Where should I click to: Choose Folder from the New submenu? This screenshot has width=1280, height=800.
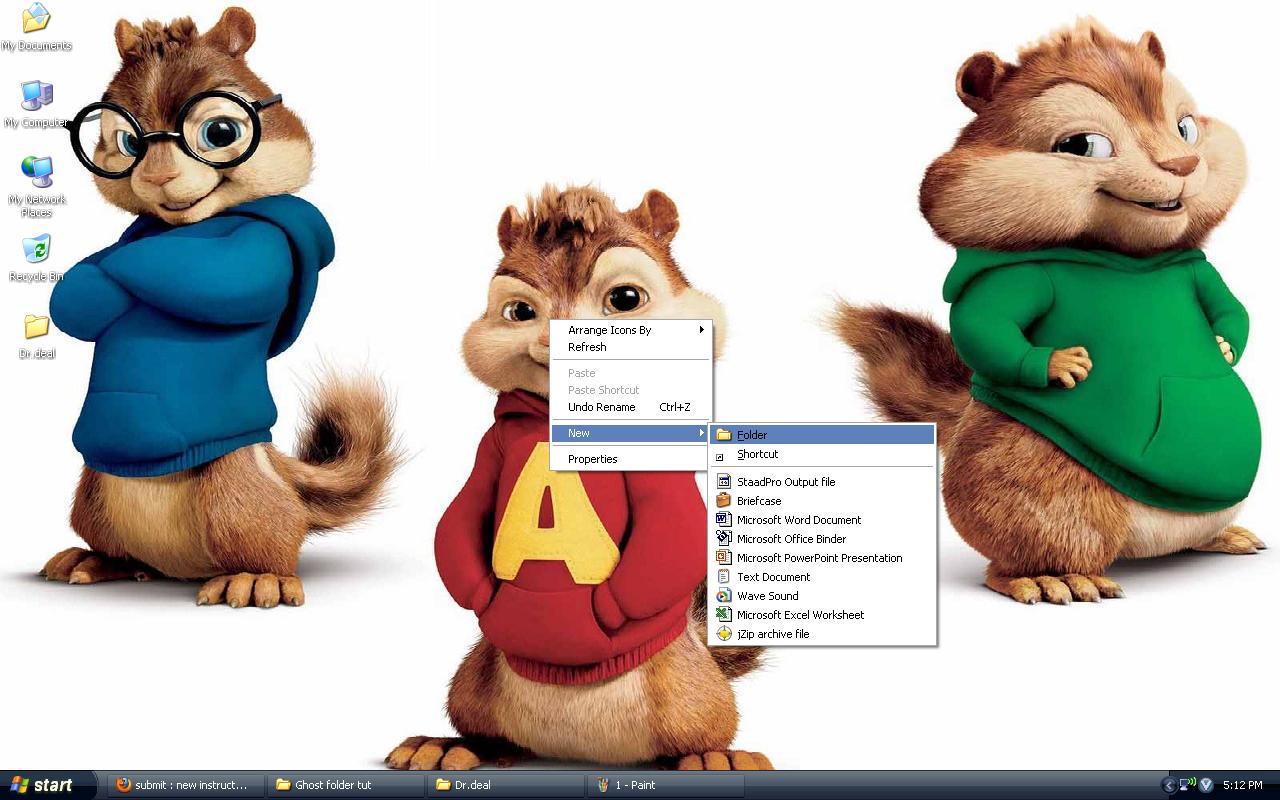[x=822, y=435]
